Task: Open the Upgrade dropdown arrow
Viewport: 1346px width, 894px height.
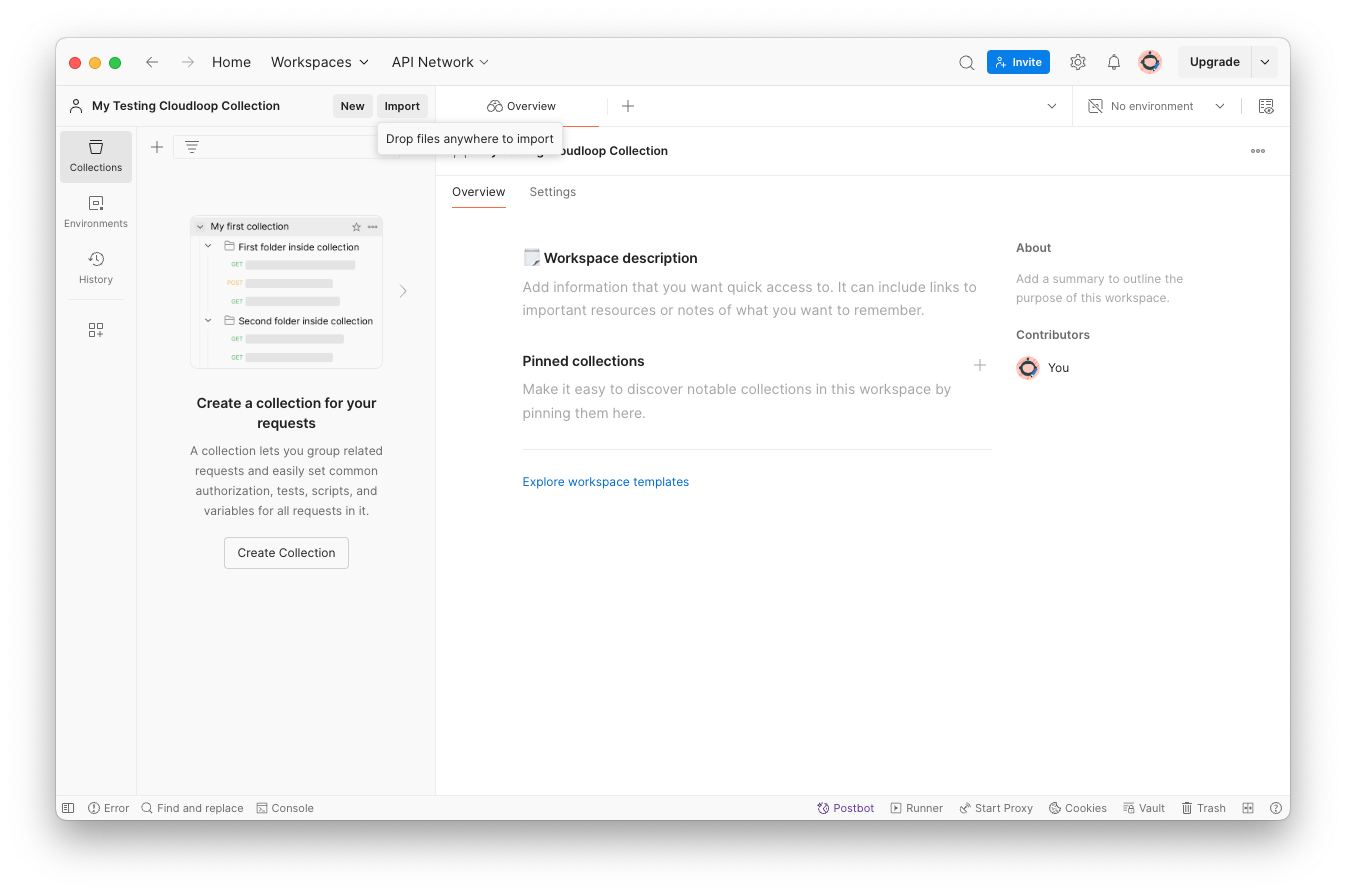Action: tap(1265, 62)
